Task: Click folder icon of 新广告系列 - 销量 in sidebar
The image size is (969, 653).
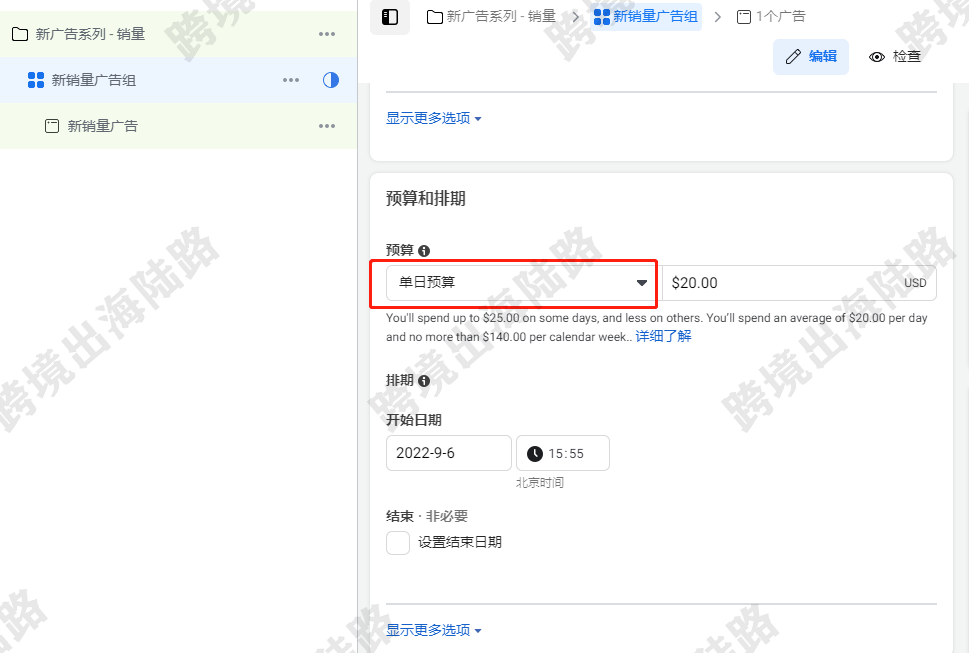Action: point(20,34)
